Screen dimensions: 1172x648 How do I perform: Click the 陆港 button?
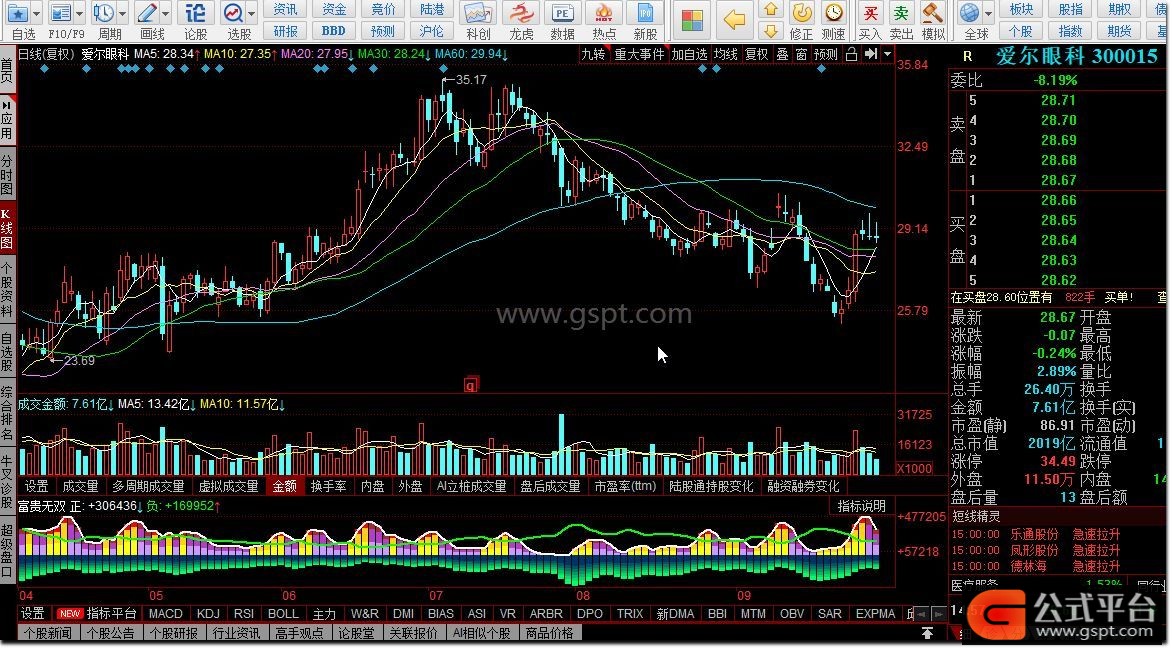click(x=431, y=10)
